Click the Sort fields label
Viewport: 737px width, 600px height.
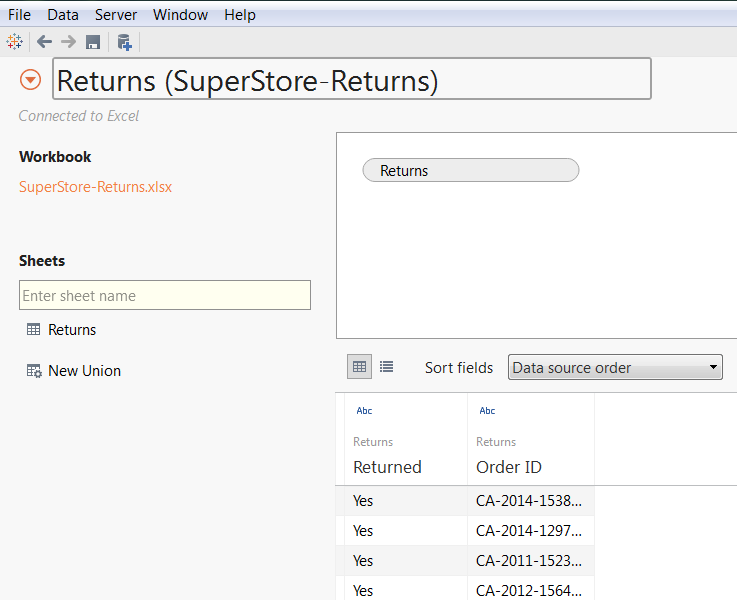[459, 367]
